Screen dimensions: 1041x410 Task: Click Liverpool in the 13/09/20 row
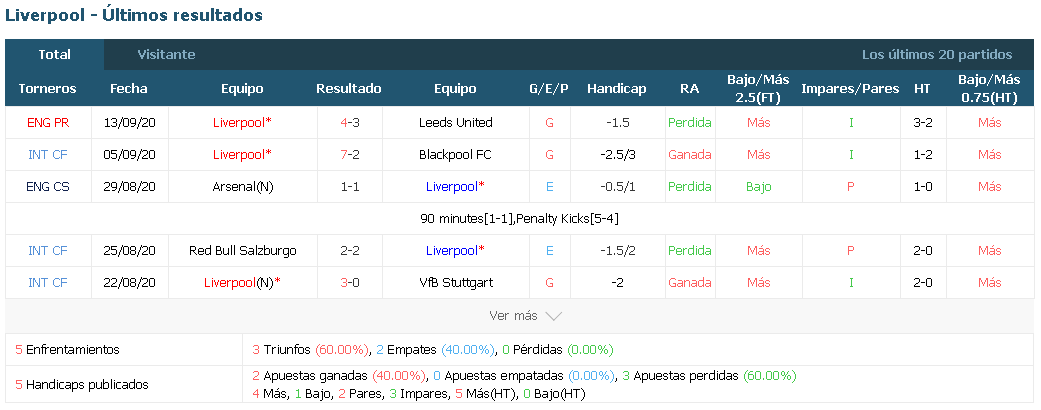coord(242,123)
